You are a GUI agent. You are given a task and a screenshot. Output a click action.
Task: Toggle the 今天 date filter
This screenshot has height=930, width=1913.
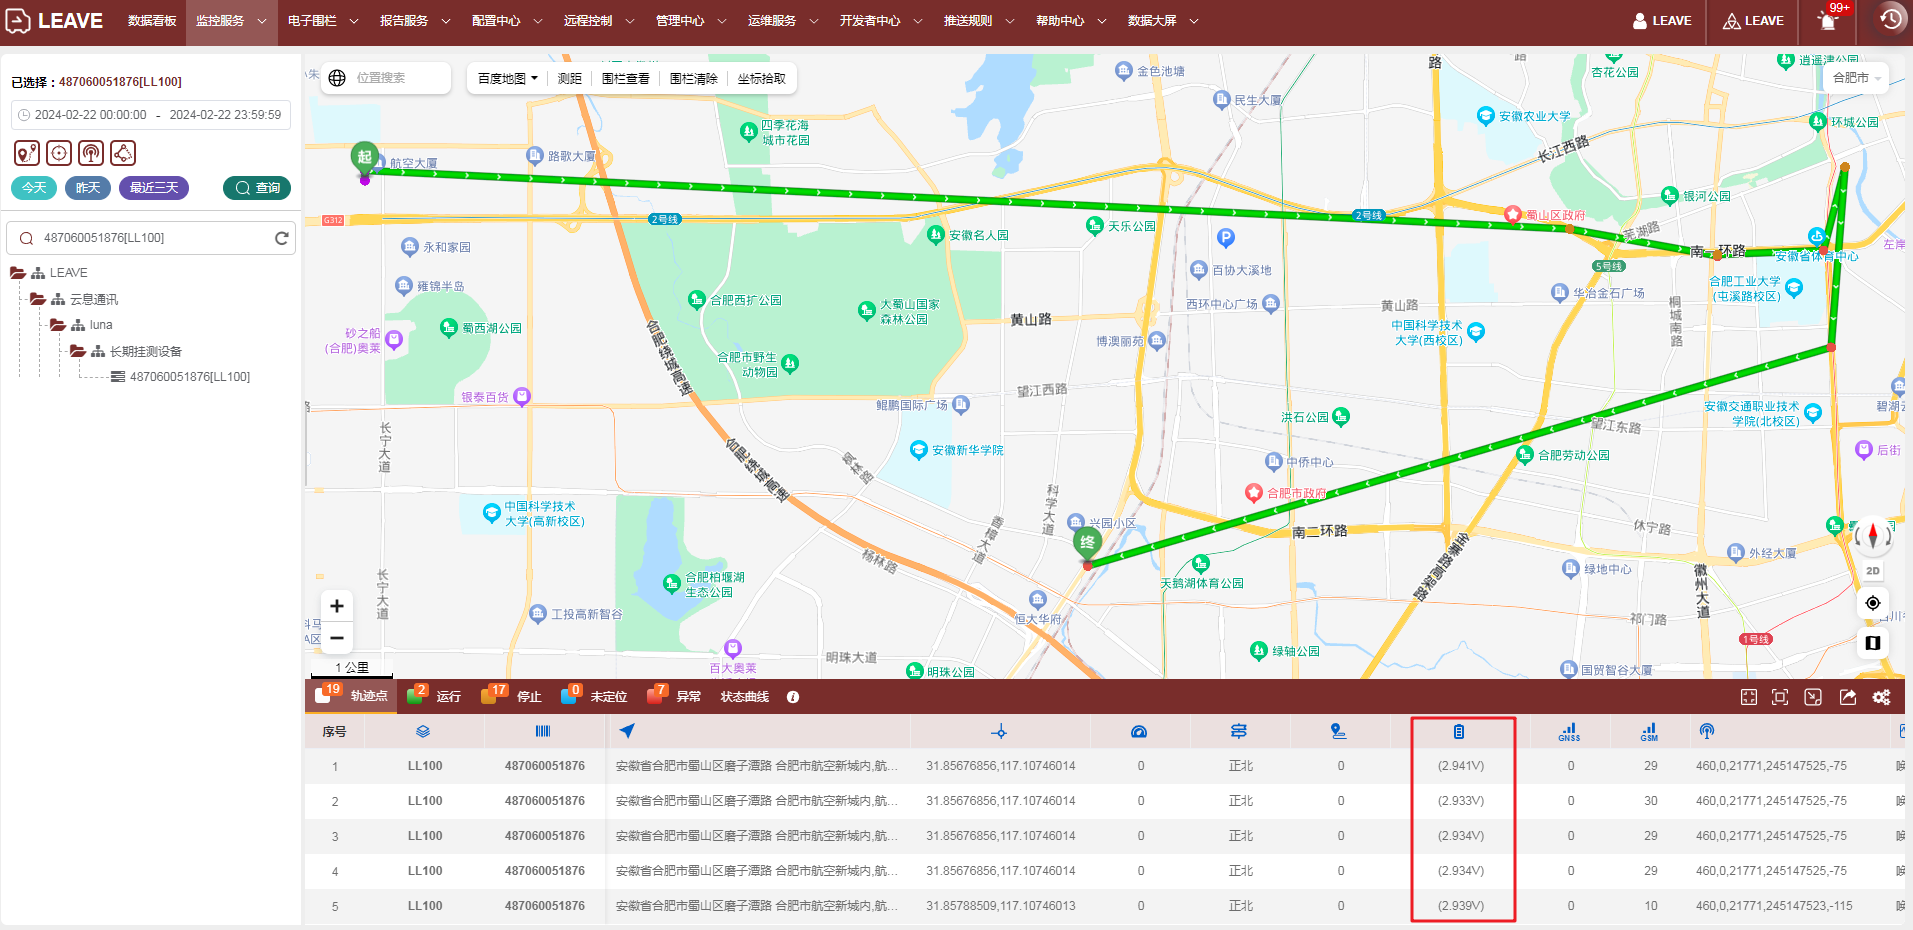point(34,188)
